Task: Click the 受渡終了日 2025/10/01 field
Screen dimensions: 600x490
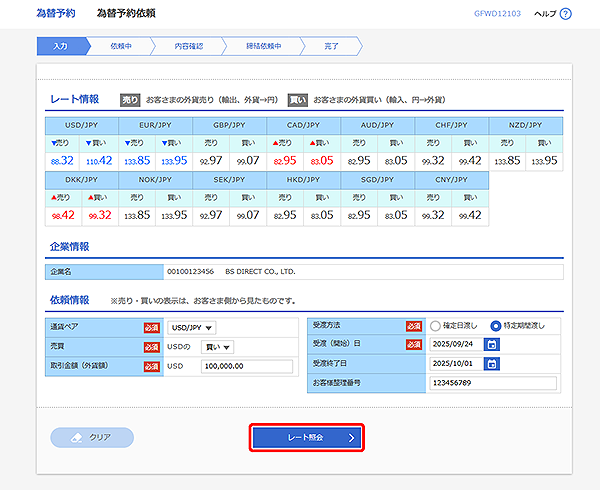Action: [456, 363]
